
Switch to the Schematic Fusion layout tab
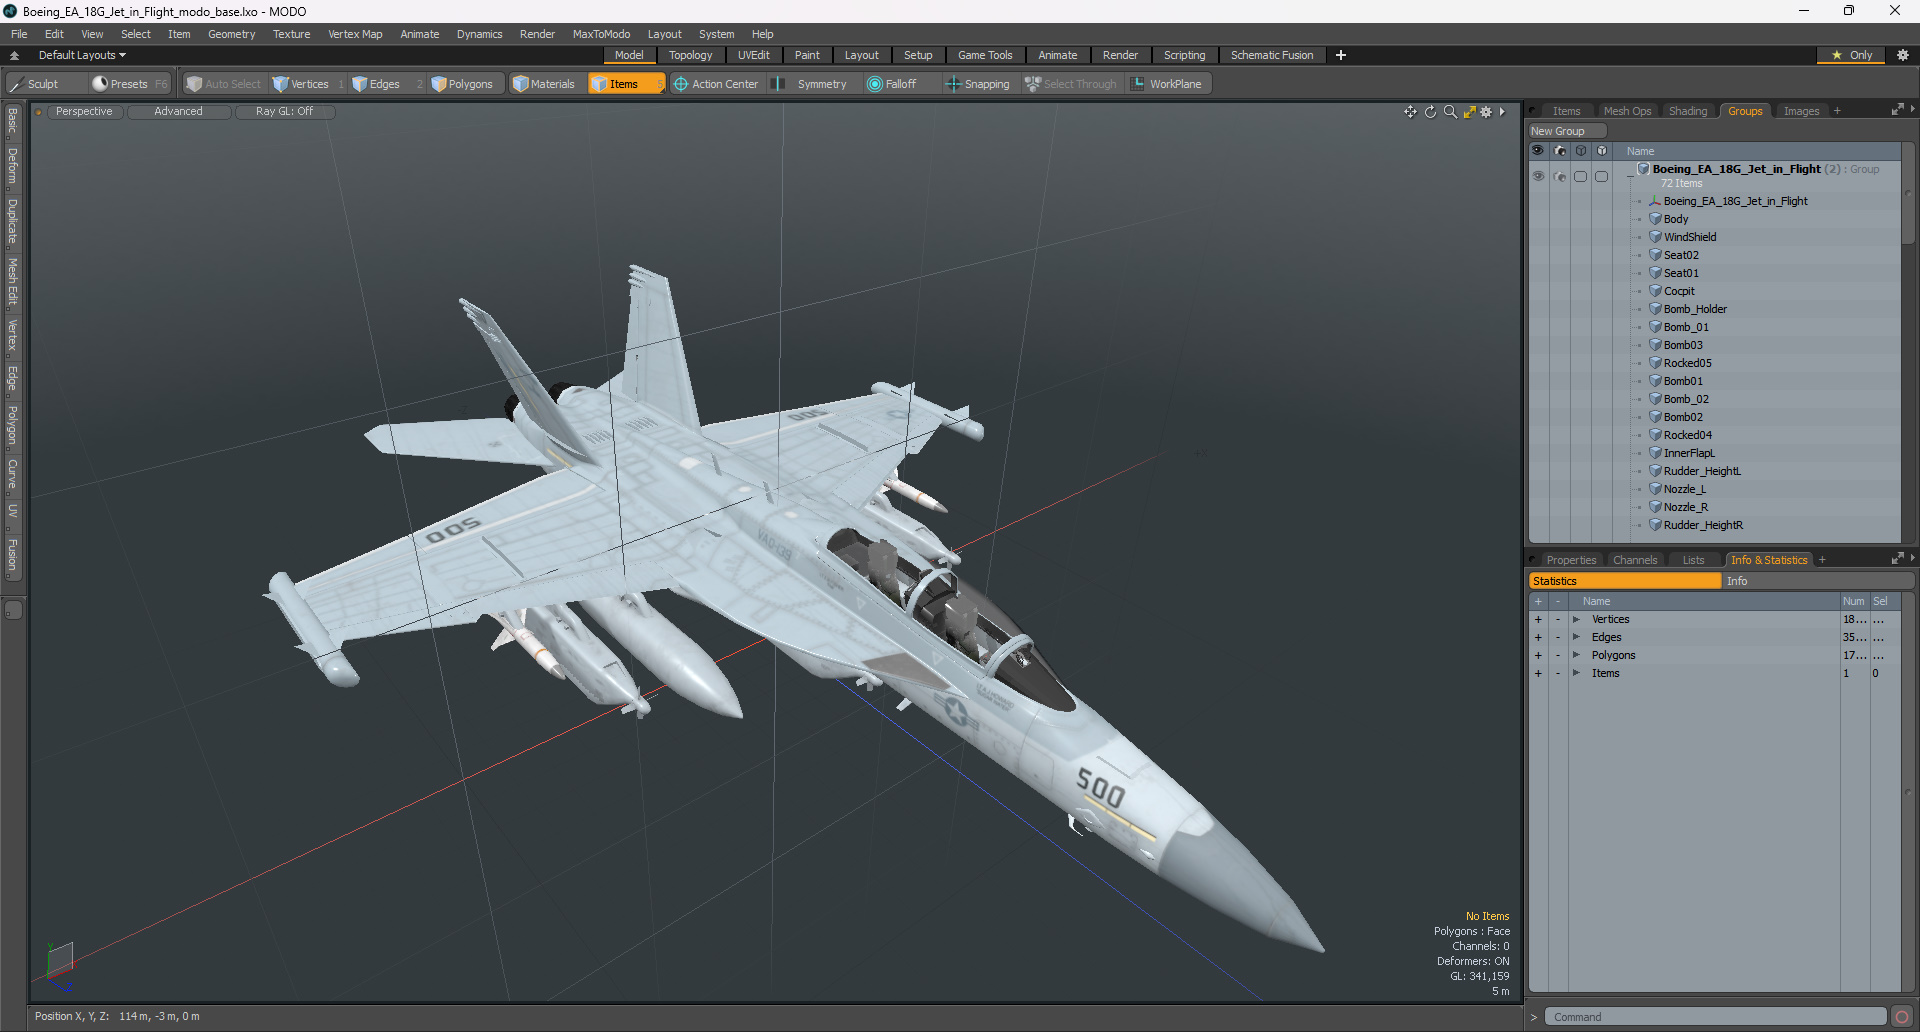[x=1272, y=55]
